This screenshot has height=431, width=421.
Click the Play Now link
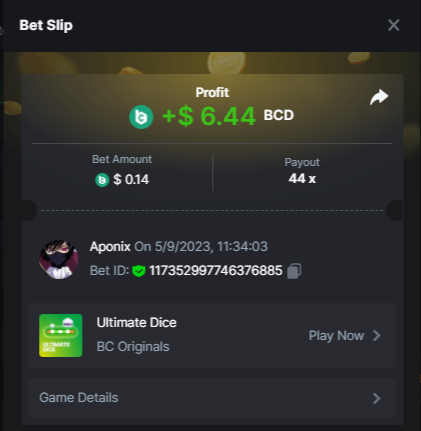(x=345, y=335)
